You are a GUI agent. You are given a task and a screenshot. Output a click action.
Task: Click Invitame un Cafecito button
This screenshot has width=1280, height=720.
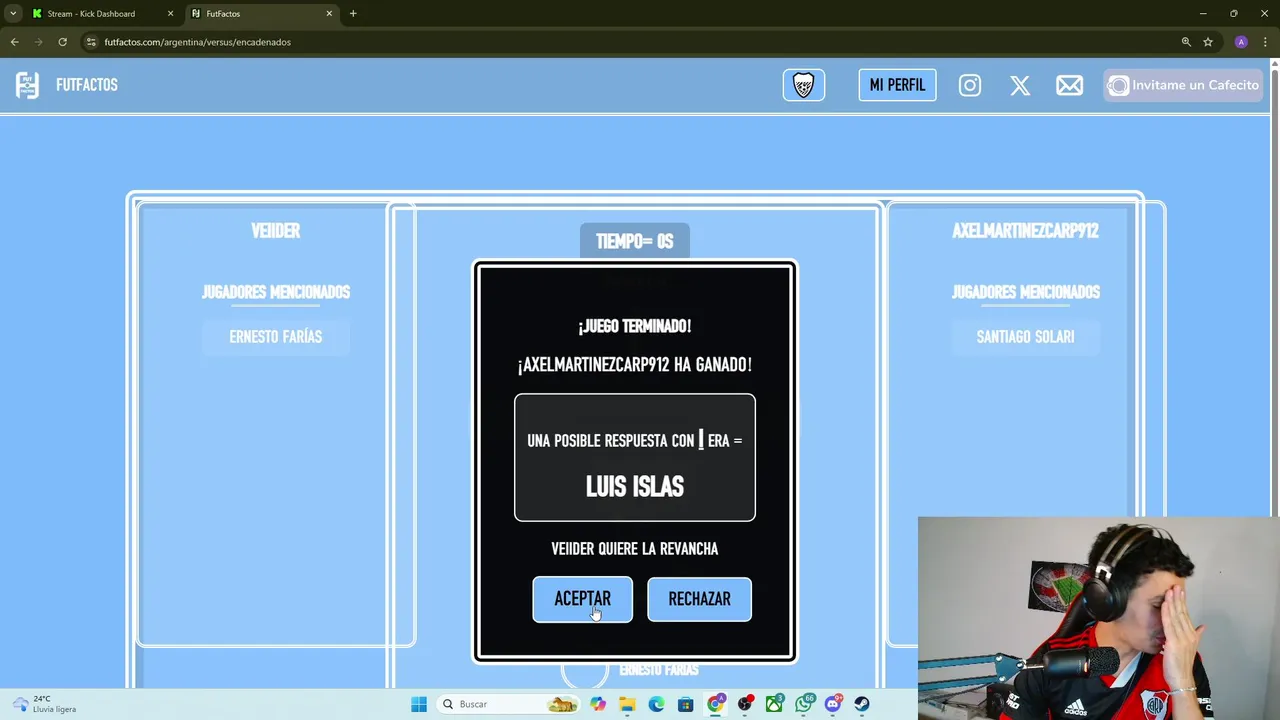click(1183, 85)
